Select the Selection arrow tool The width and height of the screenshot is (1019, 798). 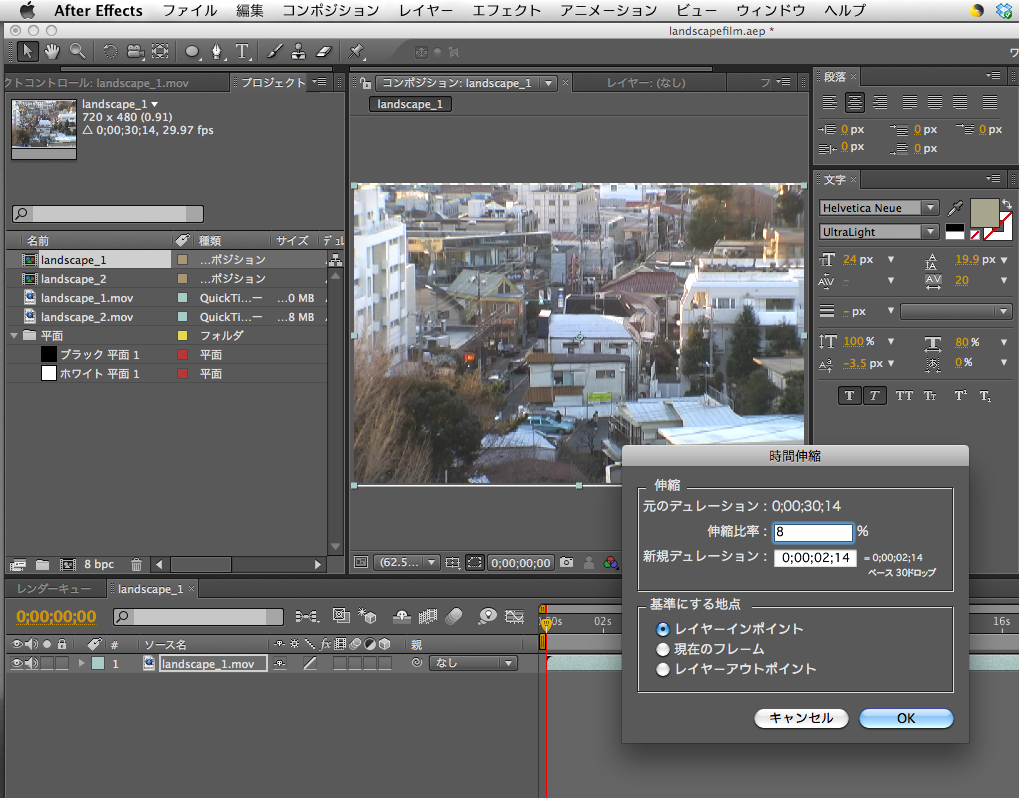[x=27, y=51]
